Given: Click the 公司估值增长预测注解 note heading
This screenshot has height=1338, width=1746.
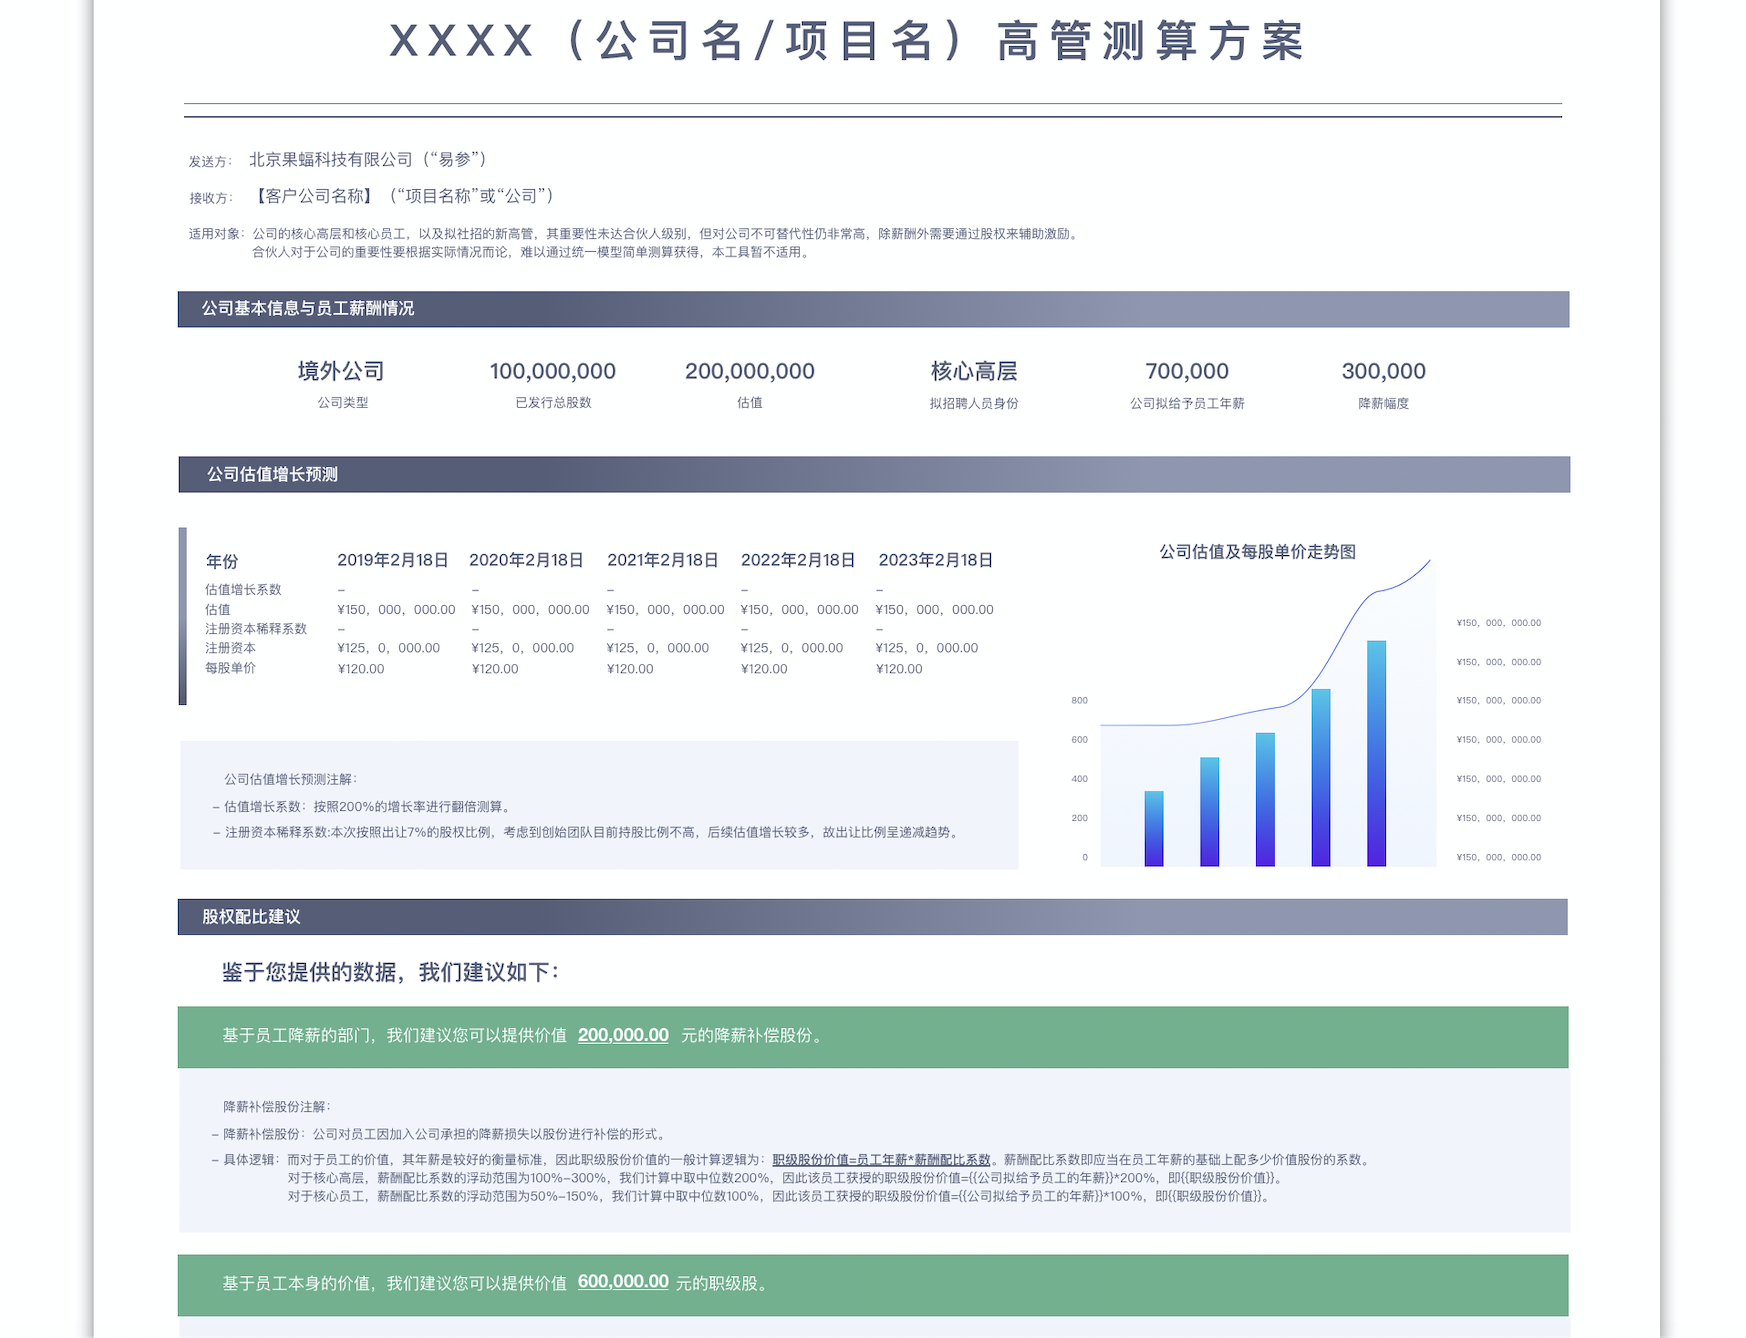Looking at the screenshot, I should (290, 779).
